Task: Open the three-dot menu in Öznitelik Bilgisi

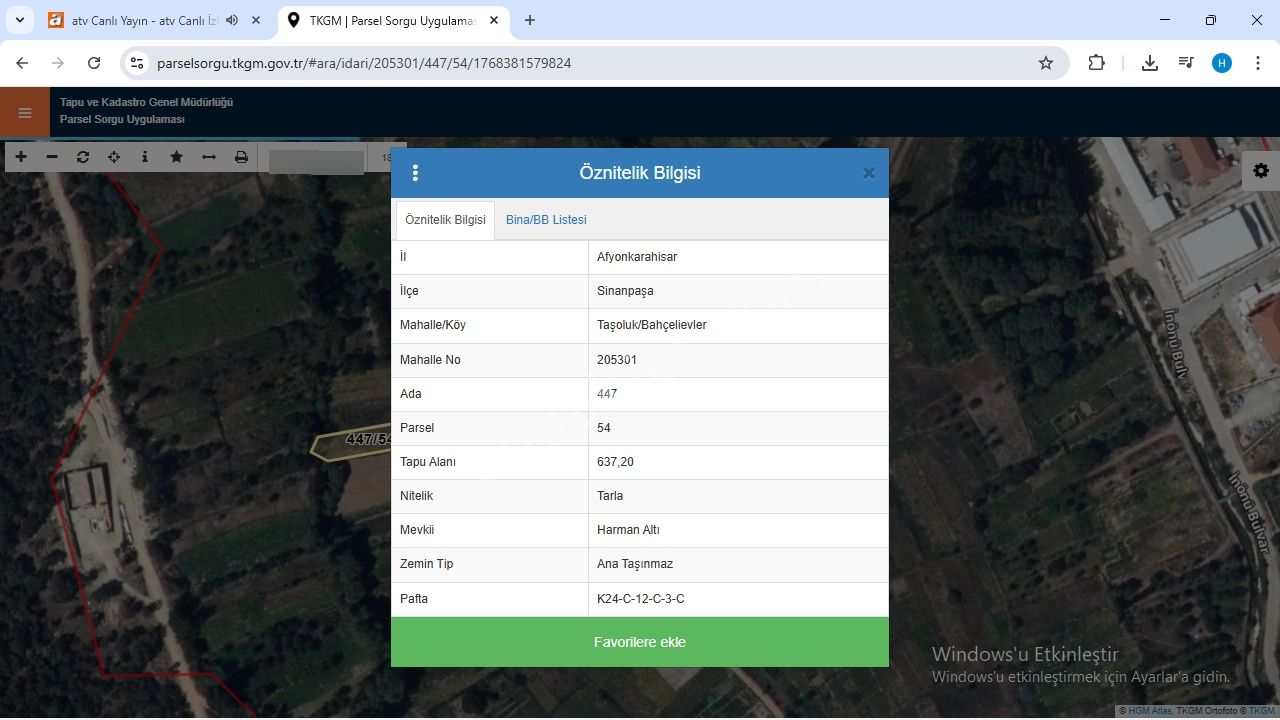Action: tap(415, 173)
